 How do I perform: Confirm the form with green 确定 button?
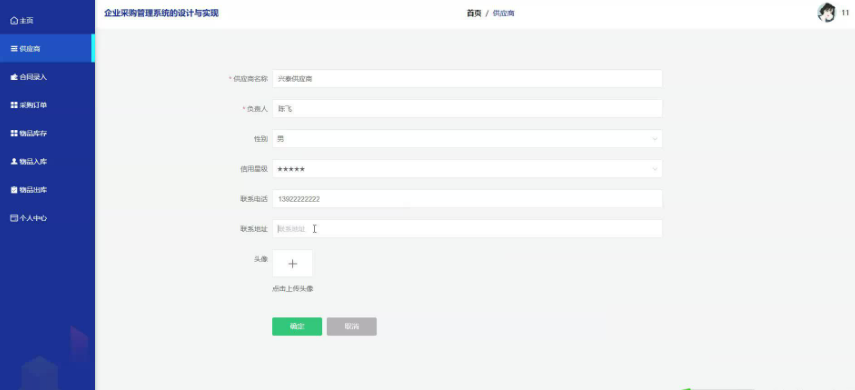(297, 326)
